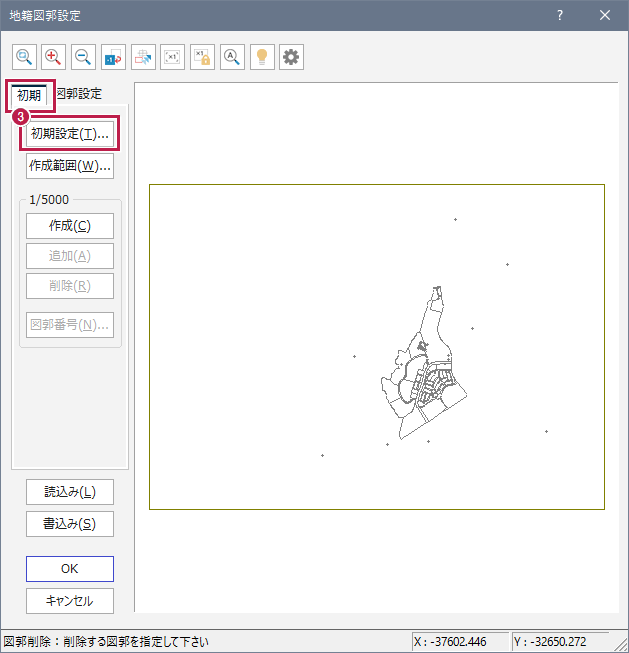This screenshot has width=629, height=653.
Task: Open 初期設定(T)... dialog
Action: click(x=70, y=134)
